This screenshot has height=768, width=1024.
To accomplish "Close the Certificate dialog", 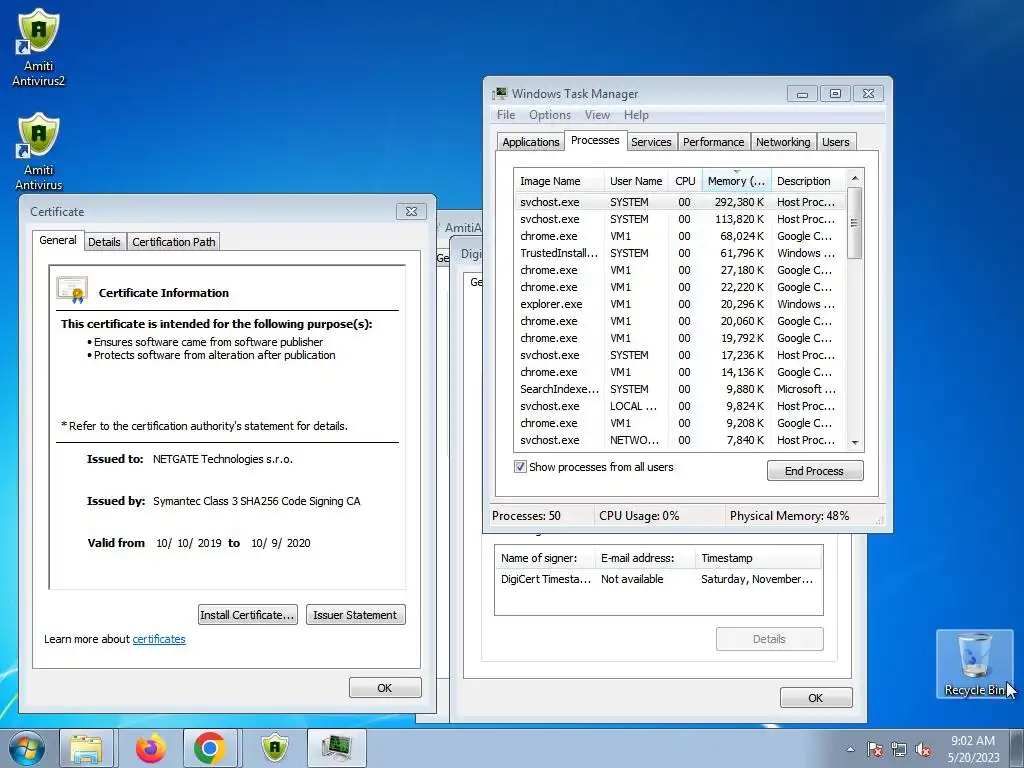I will (x=411, y=212).
